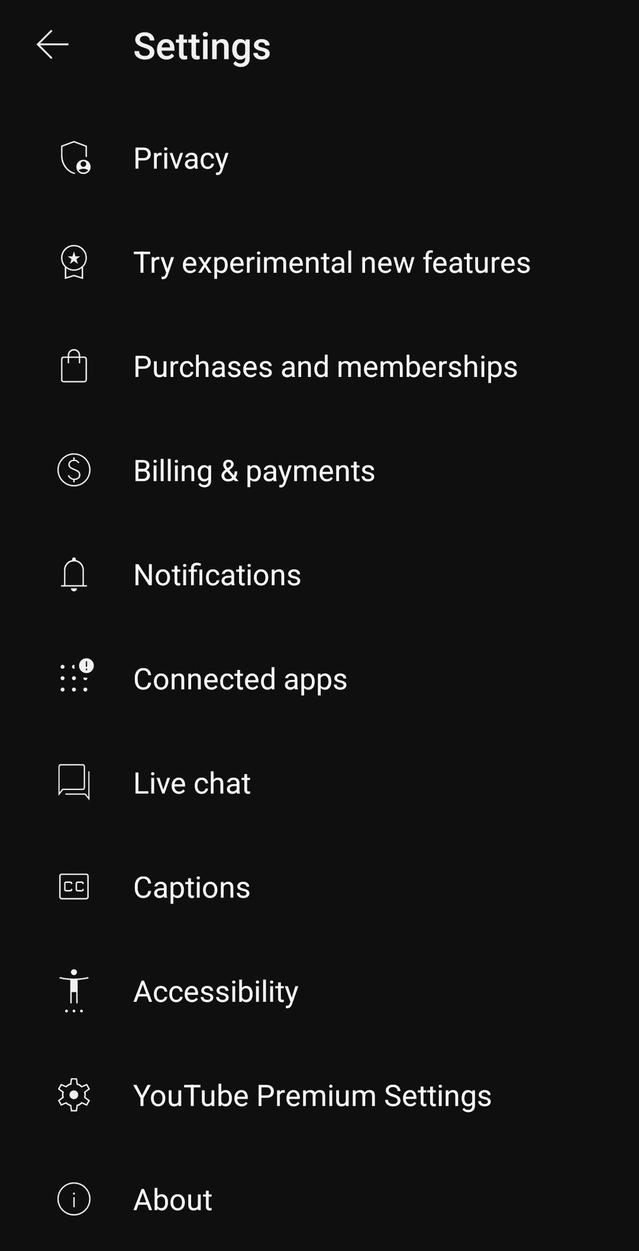Click the Connected apps grid icon
Screen dimensions: 639x1251
coord(73,678)
